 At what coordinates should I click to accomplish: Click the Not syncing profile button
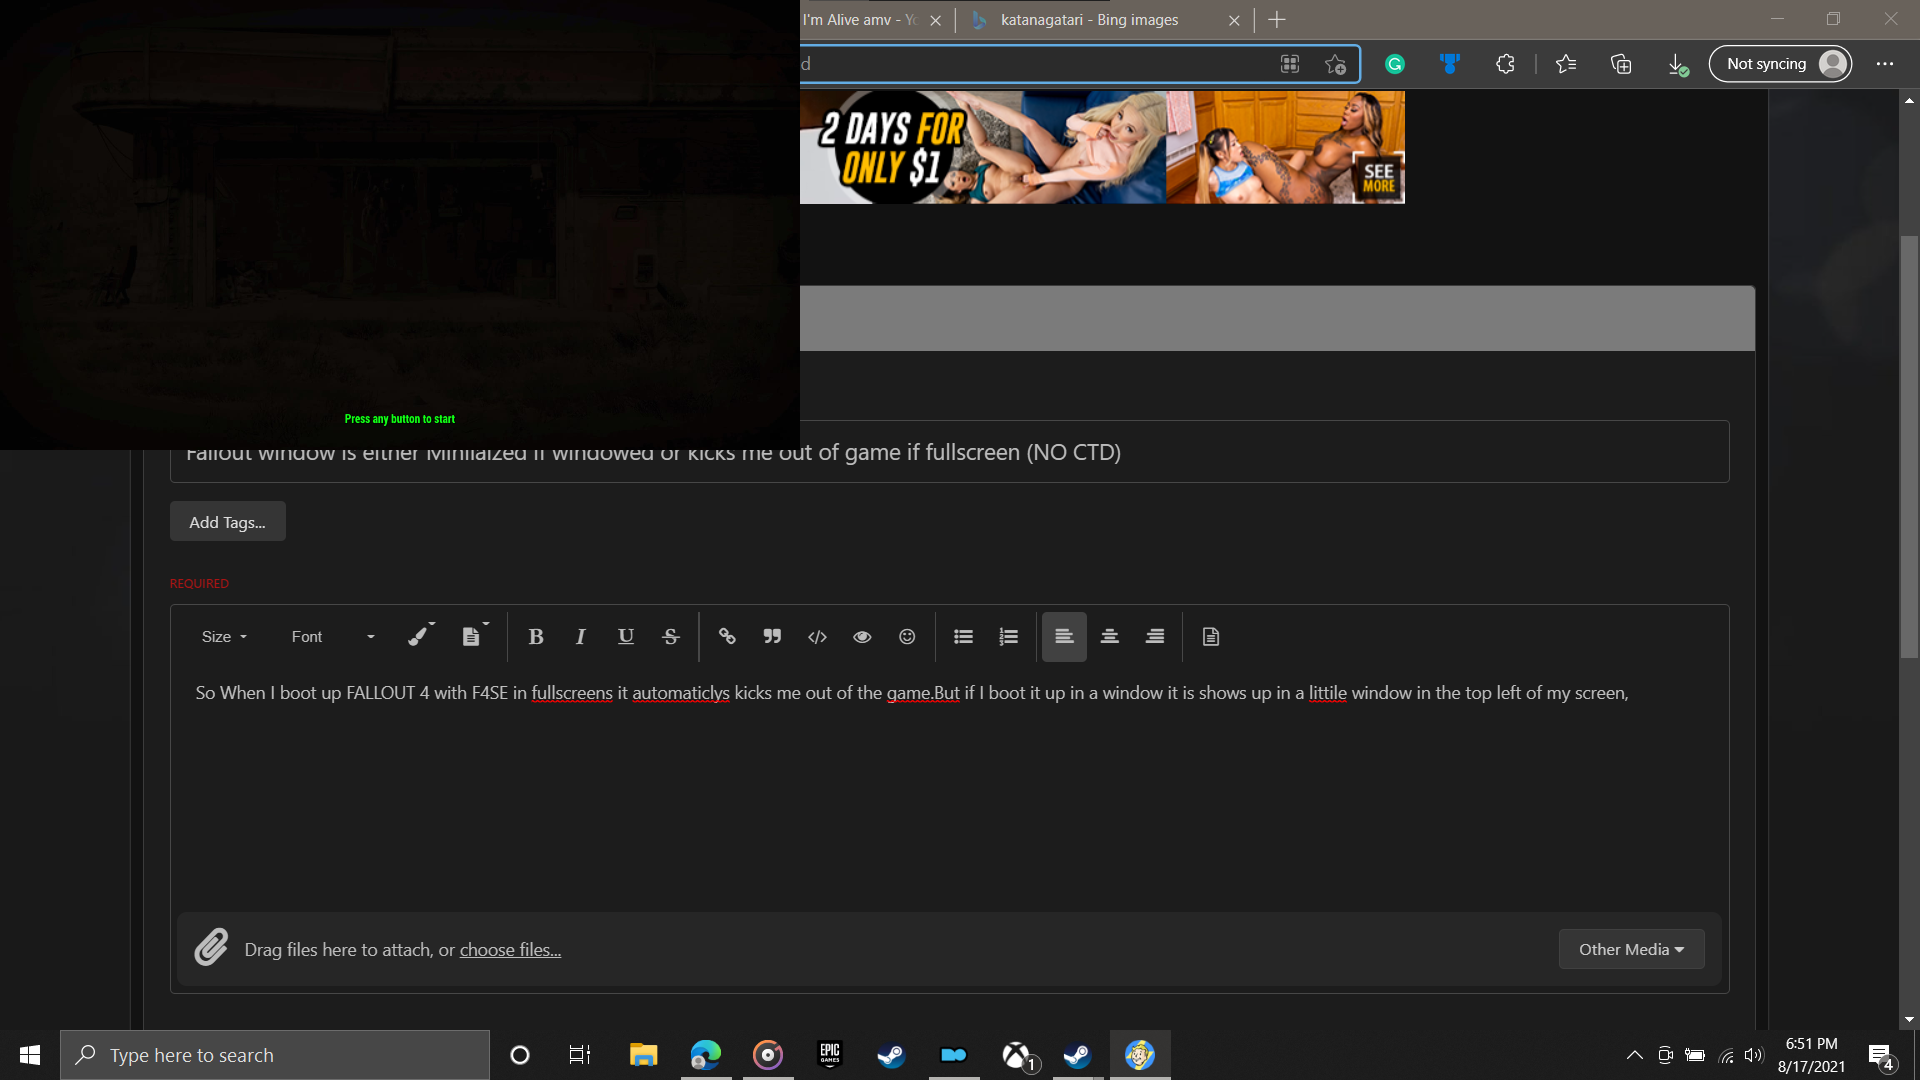(1781, 64)
